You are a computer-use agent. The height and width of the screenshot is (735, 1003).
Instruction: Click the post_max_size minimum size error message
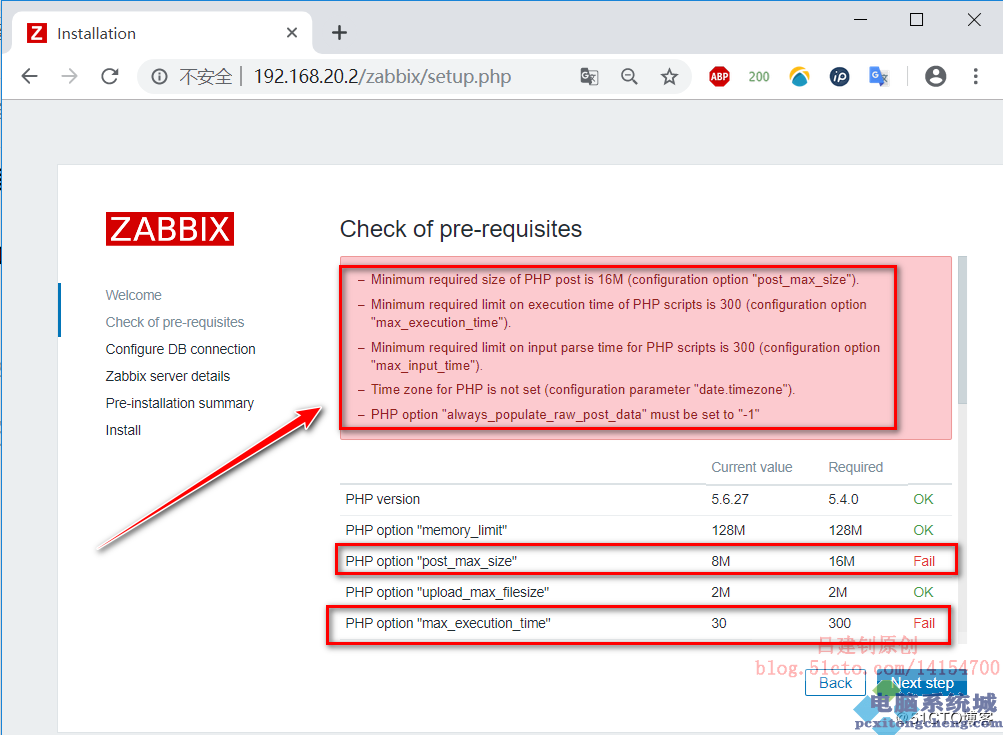click(615, 280)
